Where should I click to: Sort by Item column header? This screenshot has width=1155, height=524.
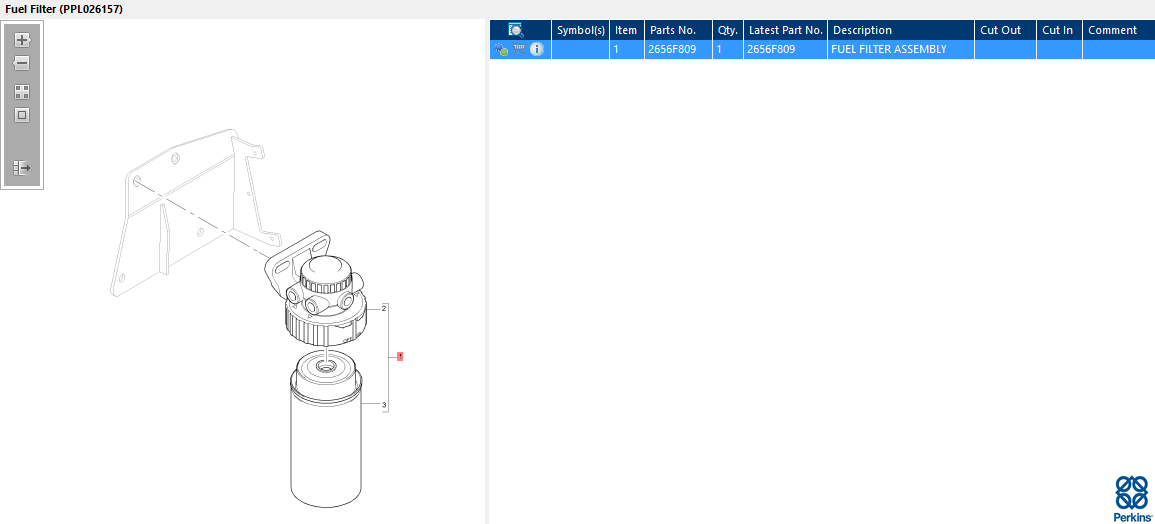coord(627,30)
